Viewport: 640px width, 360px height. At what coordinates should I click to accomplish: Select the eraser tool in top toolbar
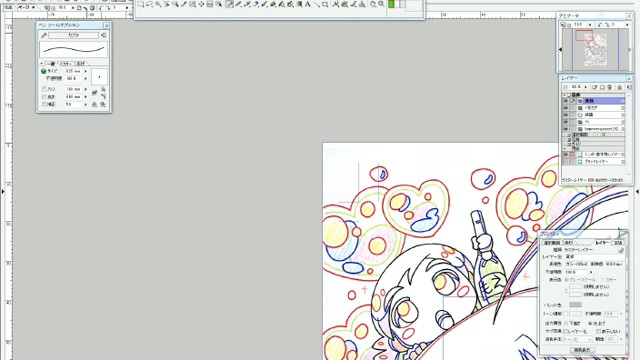273,4
